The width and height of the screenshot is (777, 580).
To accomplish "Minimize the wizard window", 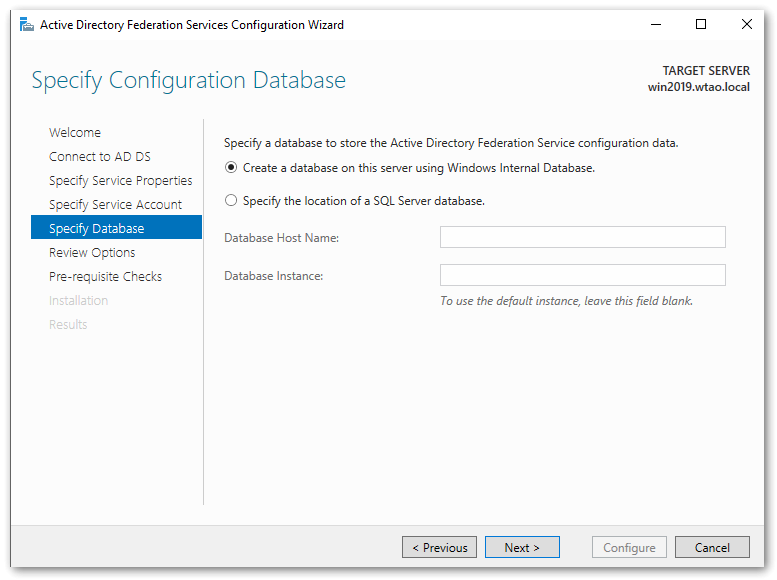I will click(655, 25).
